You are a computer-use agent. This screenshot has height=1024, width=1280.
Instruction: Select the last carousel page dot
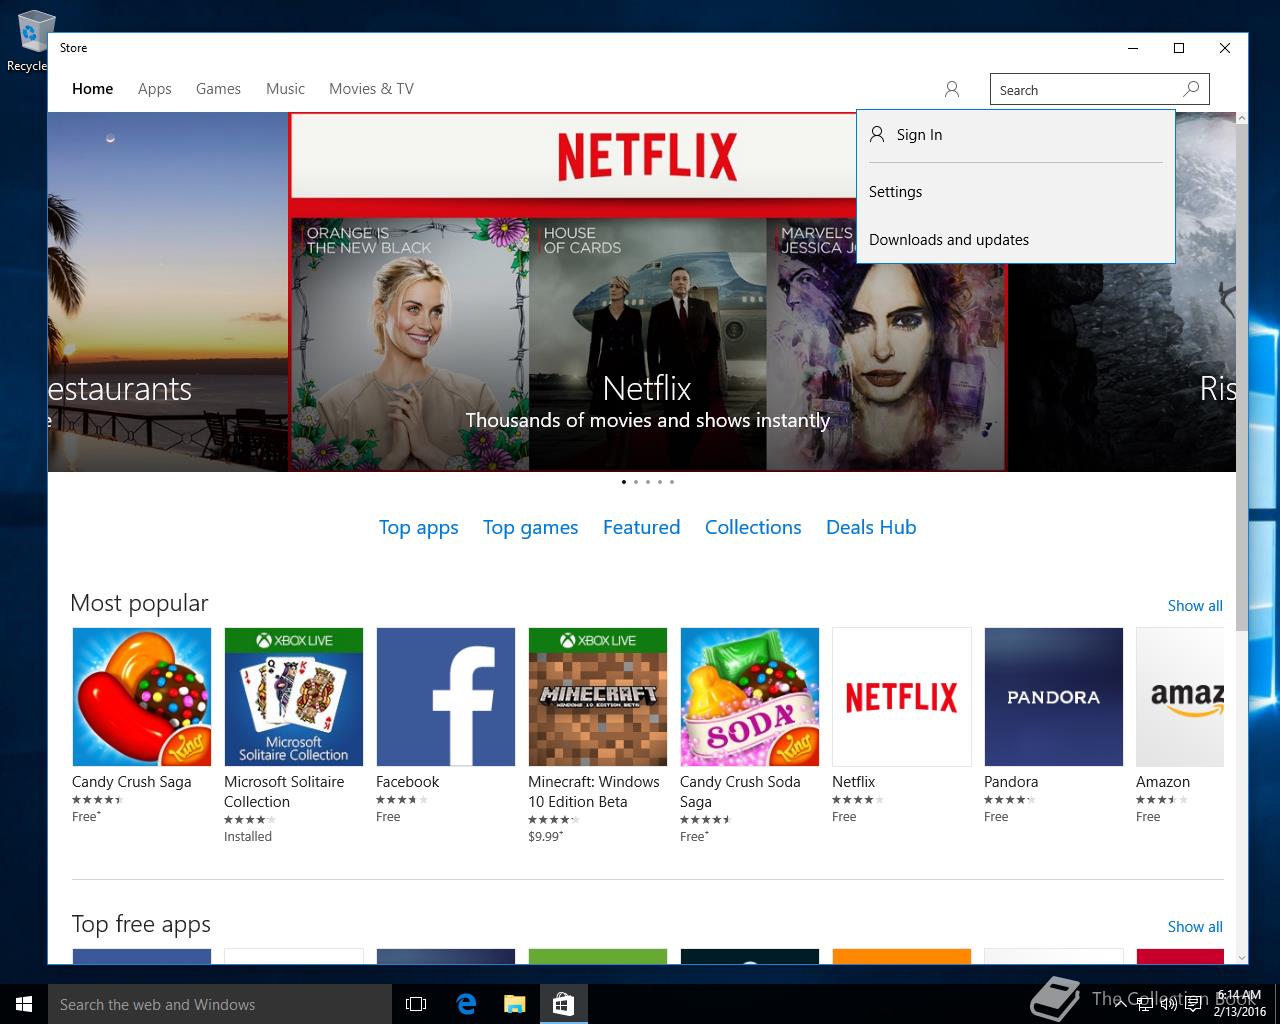[672, 482]
